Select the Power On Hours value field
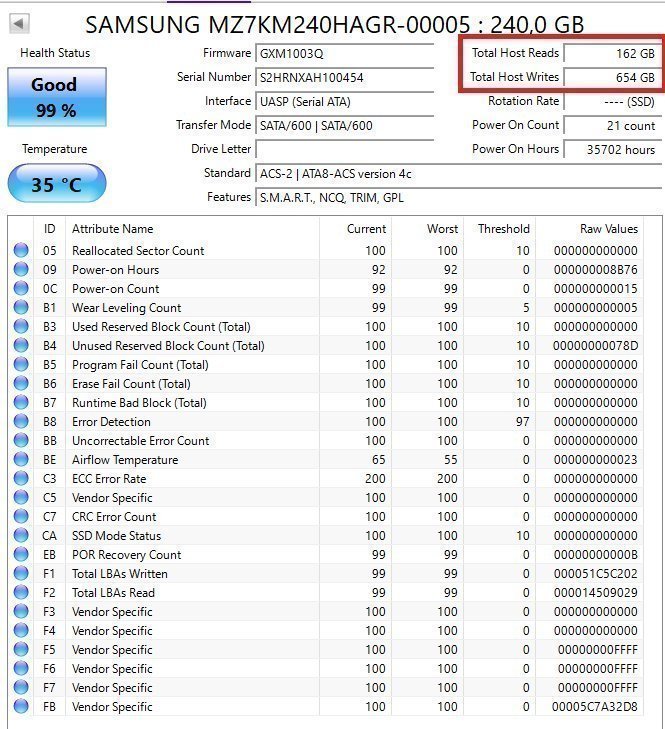The image size is (665, 729). click(610, 150)
